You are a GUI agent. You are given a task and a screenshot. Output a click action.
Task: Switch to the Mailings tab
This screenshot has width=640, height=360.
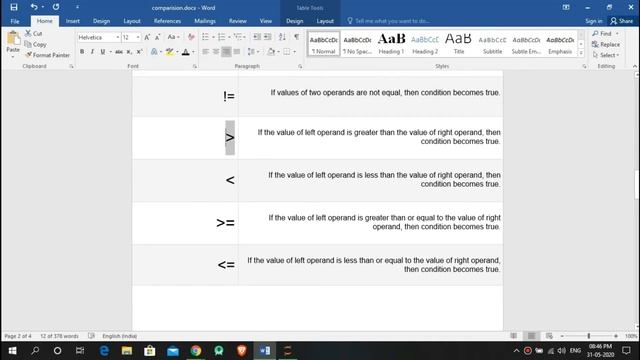(x=204, y=21)
